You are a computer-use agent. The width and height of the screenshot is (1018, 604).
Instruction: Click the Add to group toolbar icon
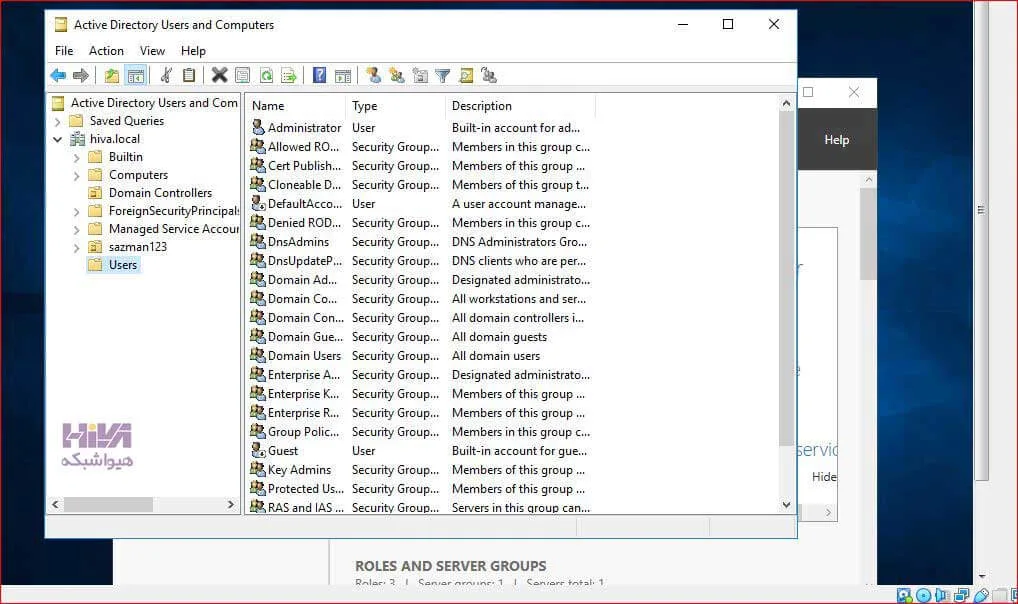(x=489, y=75)
